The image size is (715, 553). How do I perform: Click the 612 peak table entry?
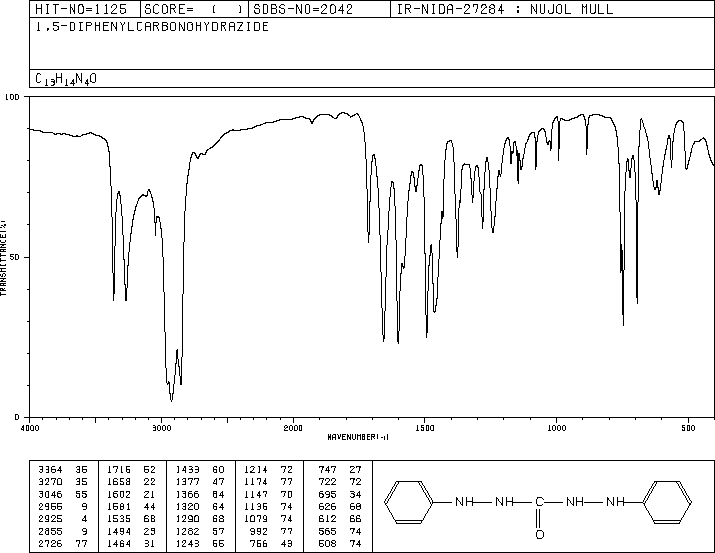(x=340, y=519)
